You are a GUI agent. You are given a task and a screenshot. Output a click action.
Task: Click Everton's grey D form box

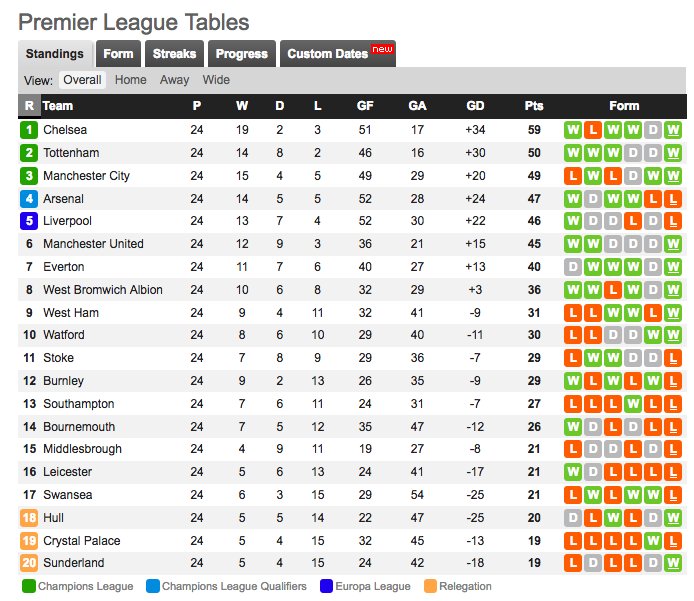point(572,267)
